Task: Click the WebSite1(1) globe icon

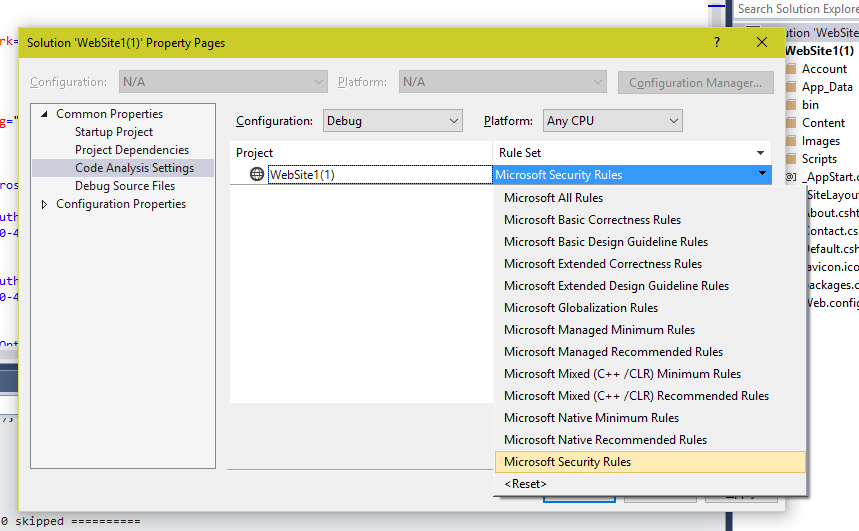Action: tap(257, 174)
